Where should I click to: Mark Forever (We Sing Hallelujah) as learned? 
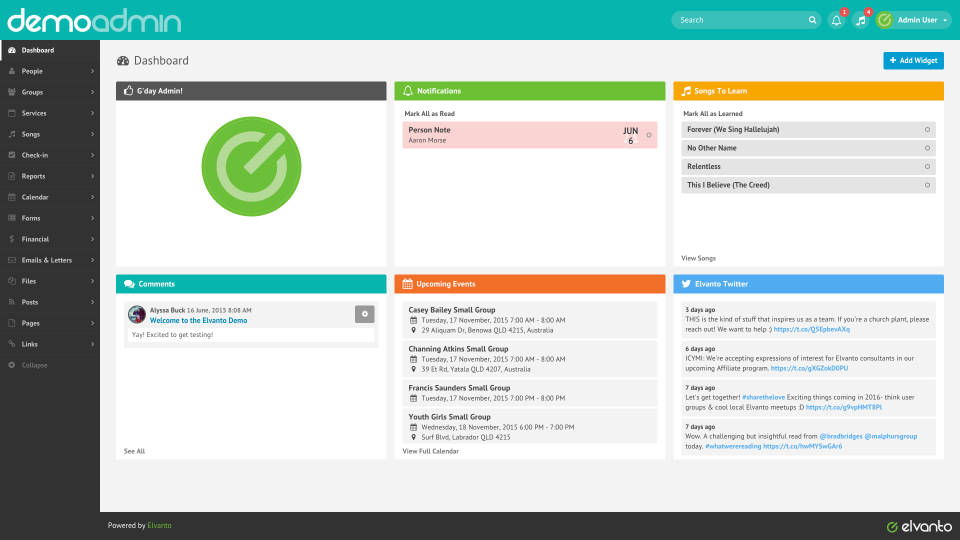pyautogui.click(x=927, y=130)
